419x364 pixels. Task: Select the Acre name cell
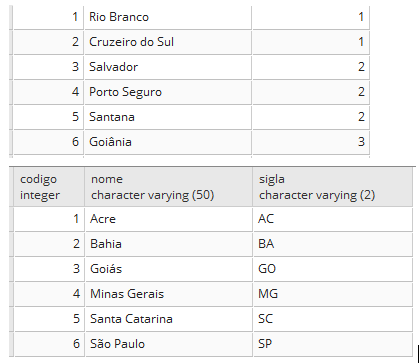point(169,219)
